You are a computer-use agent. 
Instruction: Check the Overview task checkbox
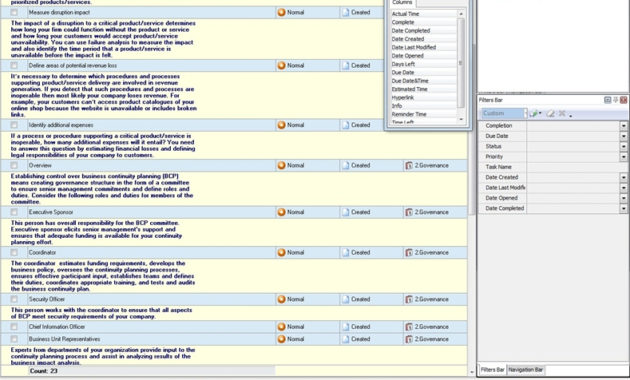tap(14, 165)
